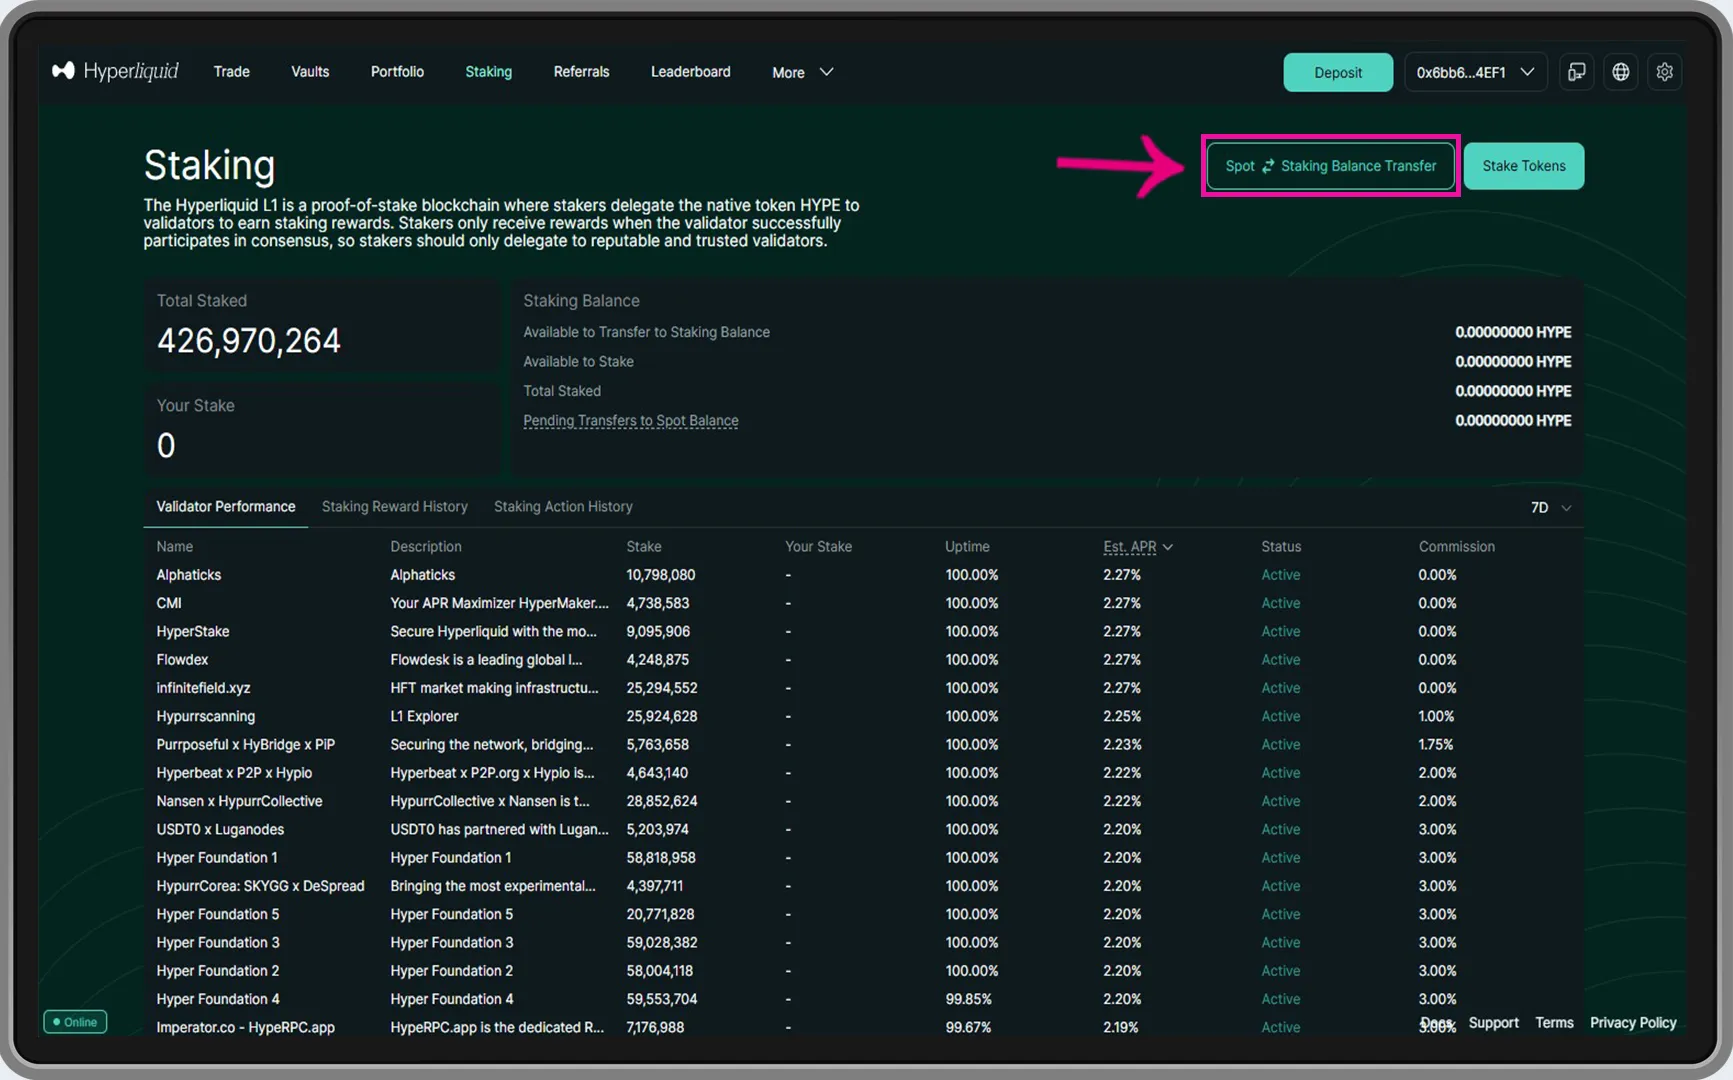This screenshot has height=1080, width=1733.
Task: Click the Online status indicator
Action: click(75, 1022)
